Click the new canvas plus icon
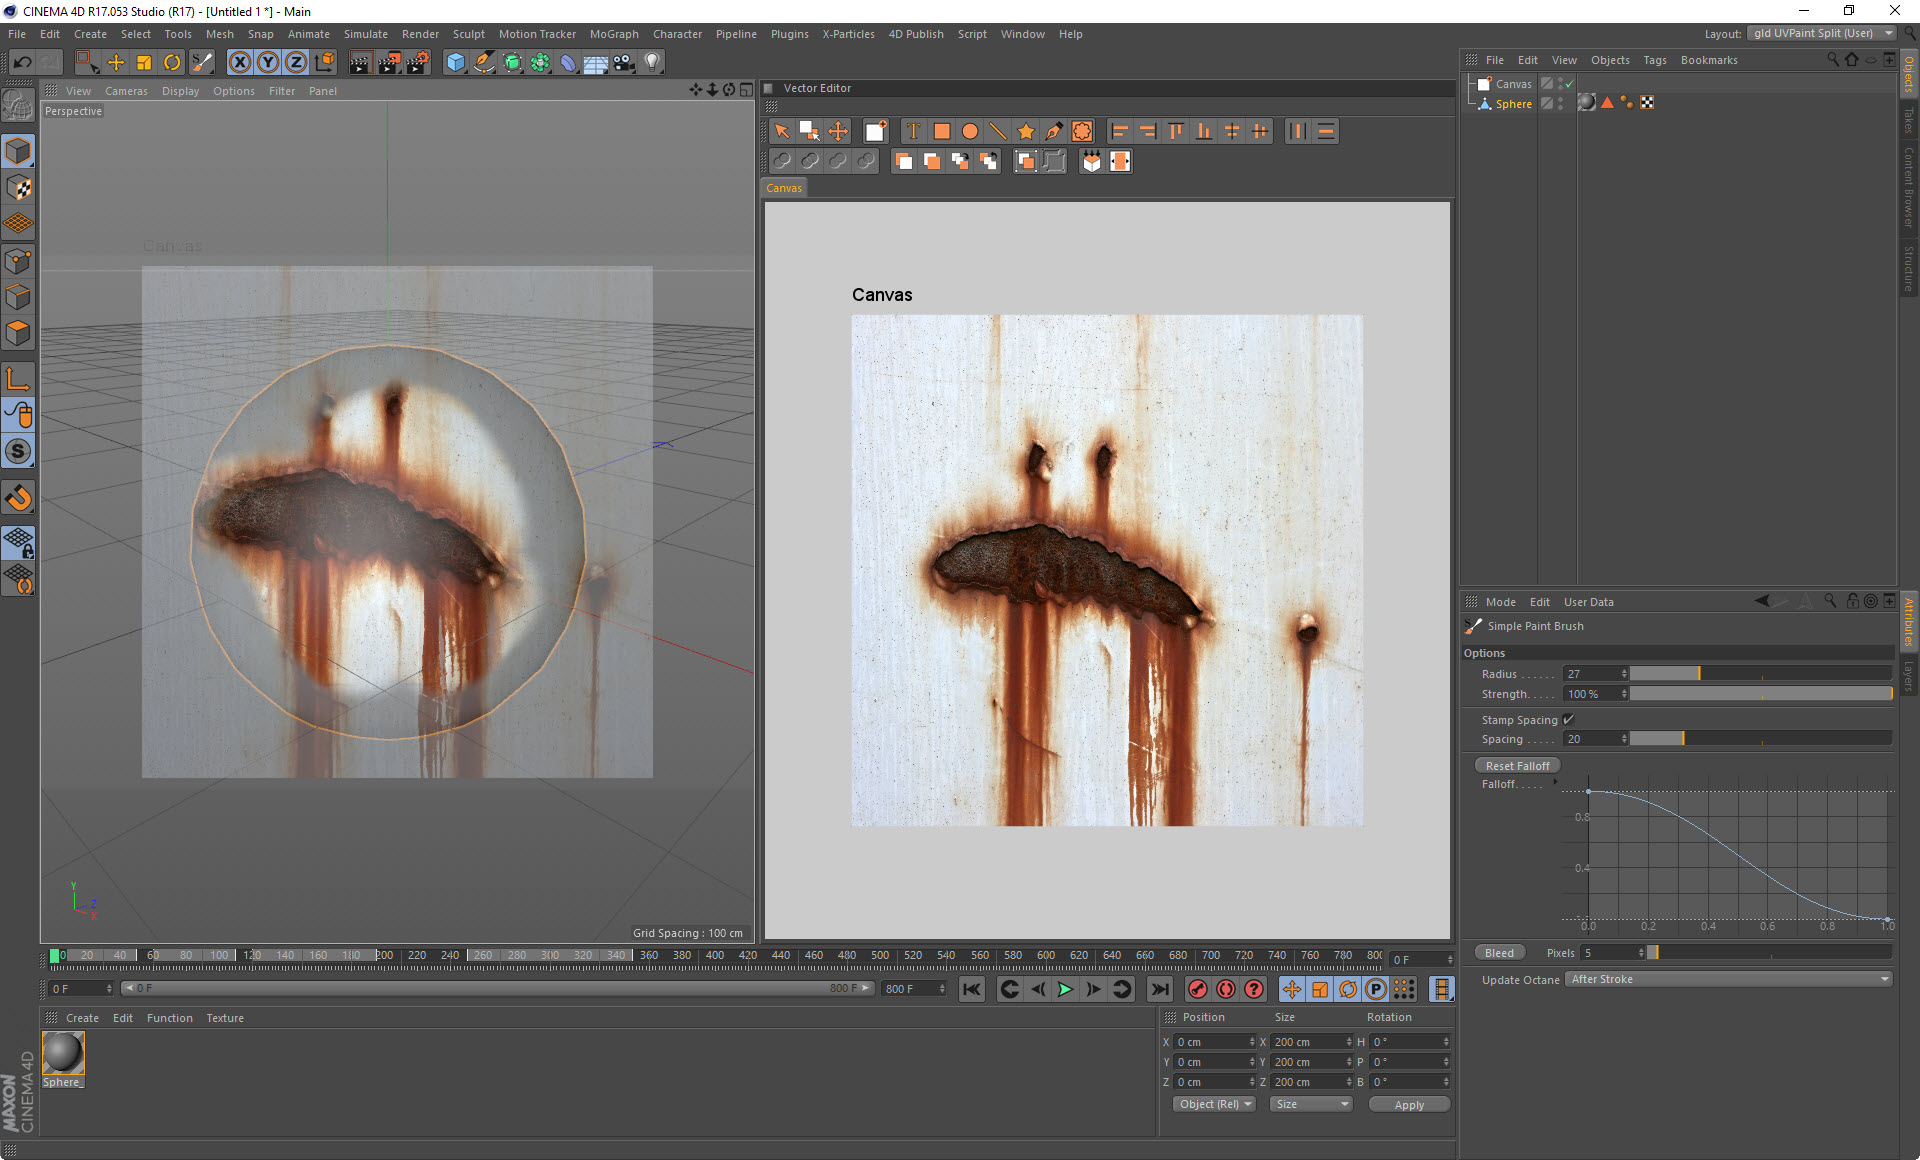The image size is (1920, 1160). (x=875, y=131)
